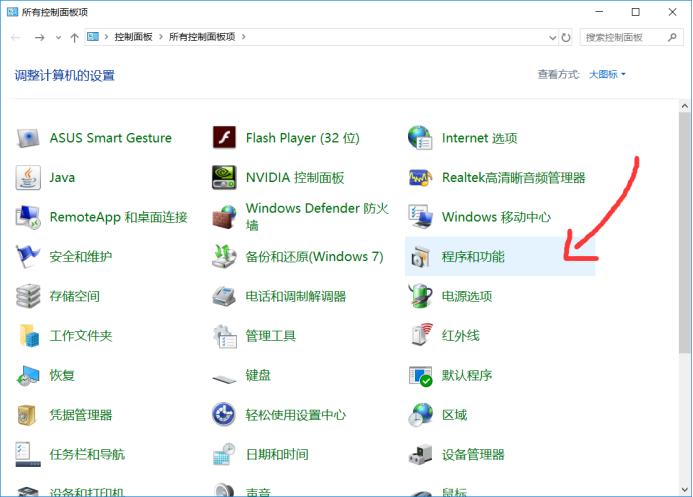Image resolution: width=693 pixels, height=497 pixels.
Task: Click the 搜索控制面板 search field
Action: [x=631, y=38]
